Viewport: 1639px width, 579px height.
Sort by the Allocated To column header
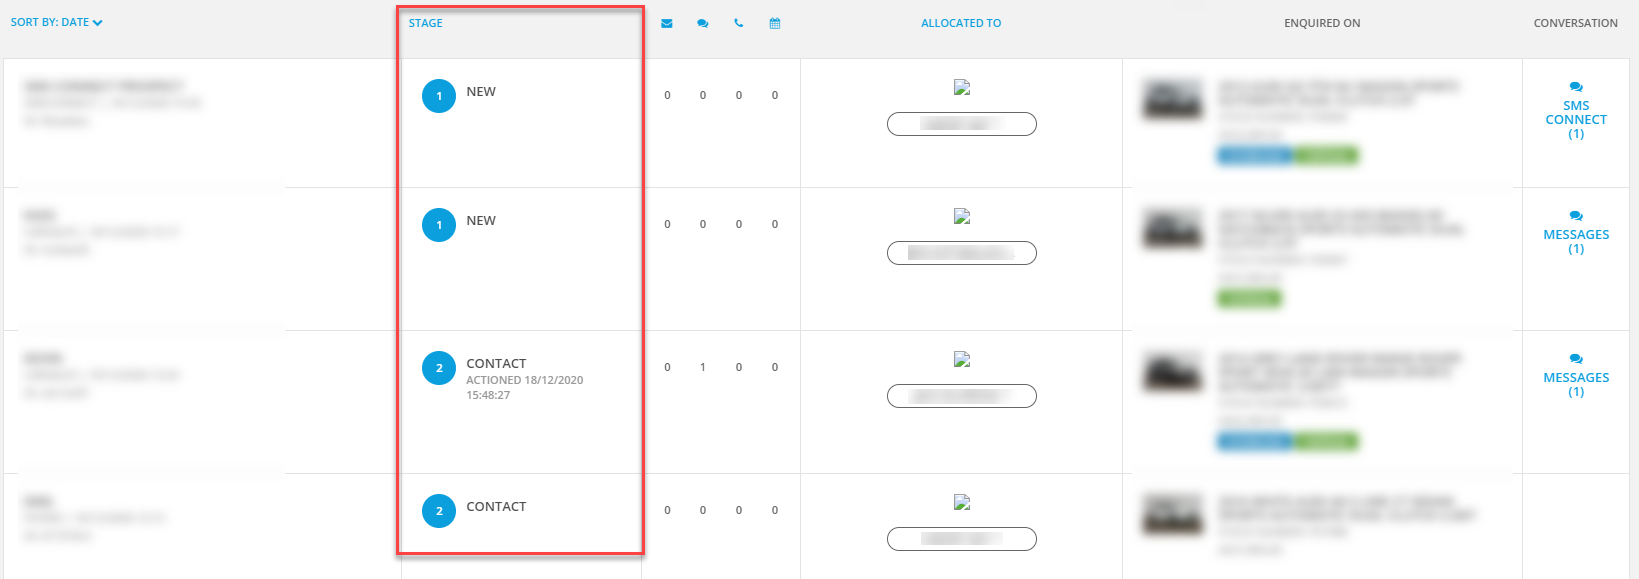pyautogui.click(x=960, y=23)
